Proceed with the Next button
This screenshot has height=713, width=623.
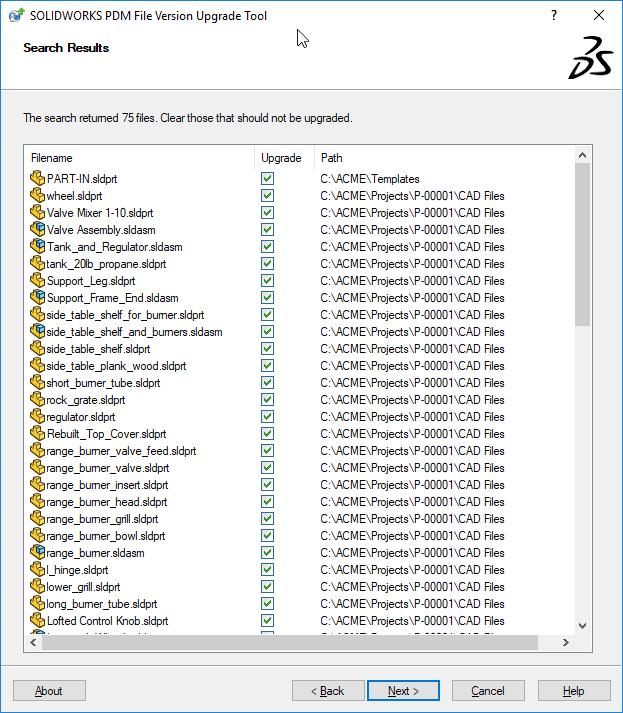403,691
